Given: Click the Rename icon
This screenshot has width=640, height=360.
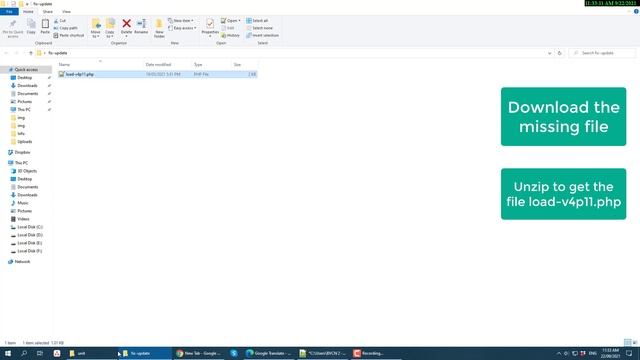Looking at the screenshot, I should click(141, 27).
